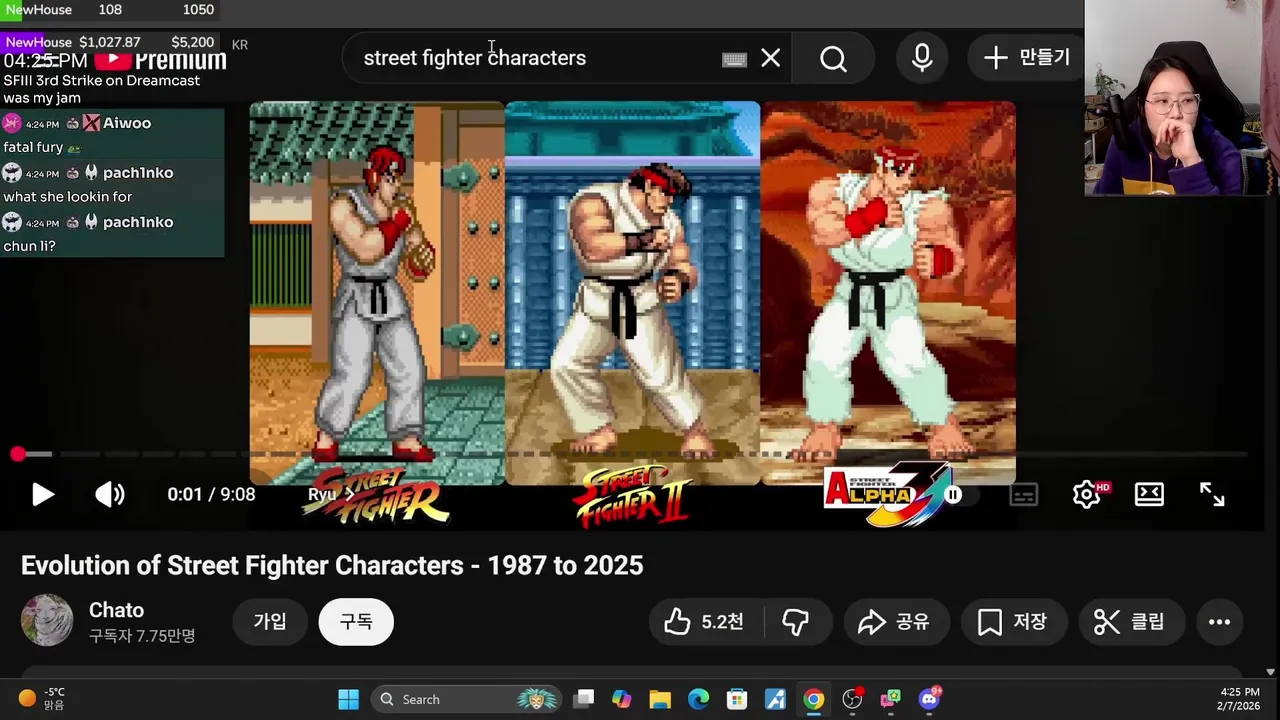Click the 0:01 / 9:08 time display
This screenshot has height=720, width=1280.
(x=211, y=494)
